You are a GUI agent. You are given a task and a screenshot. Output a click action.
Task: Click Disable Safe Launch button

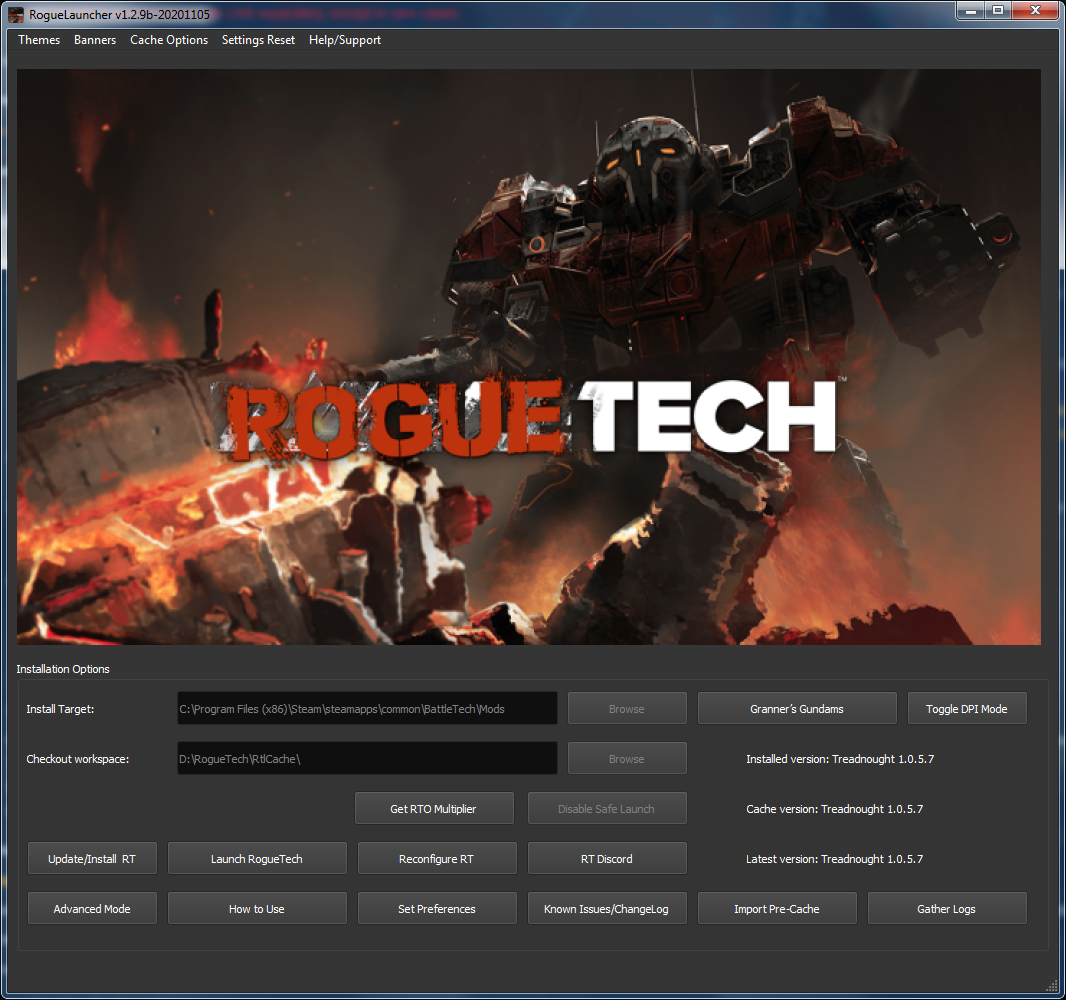pyautogui.click(x=606, y=808)
